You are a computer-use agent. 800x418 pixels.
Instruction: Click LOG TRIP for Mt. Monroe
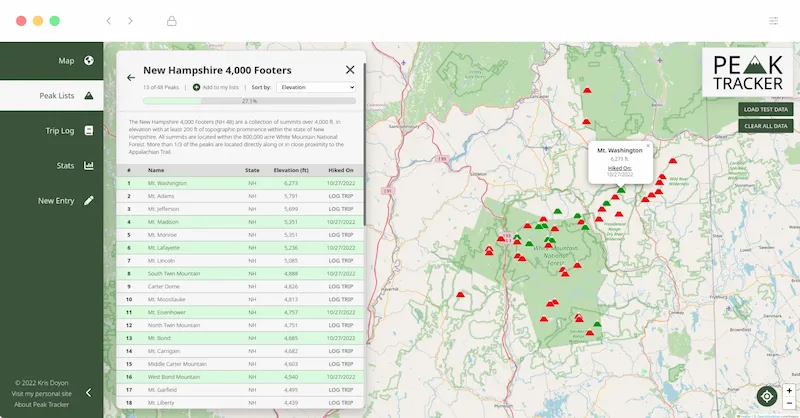click(x=341, y=235)
